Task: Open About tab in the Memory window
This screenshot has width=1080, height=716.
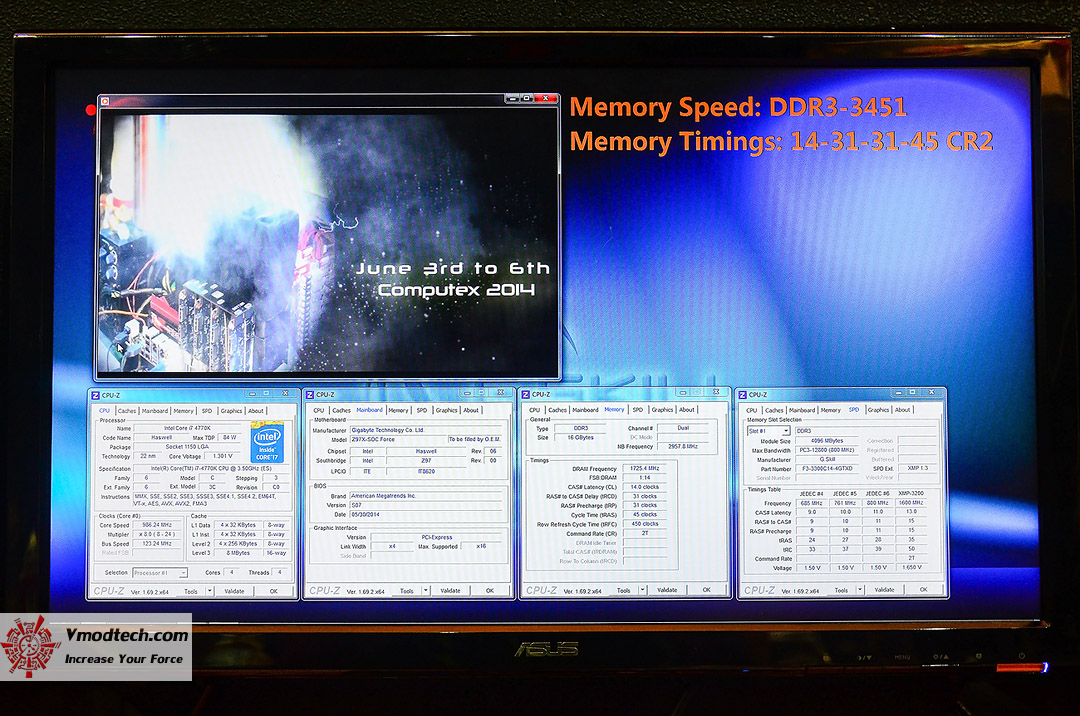Action: (687, 410)
